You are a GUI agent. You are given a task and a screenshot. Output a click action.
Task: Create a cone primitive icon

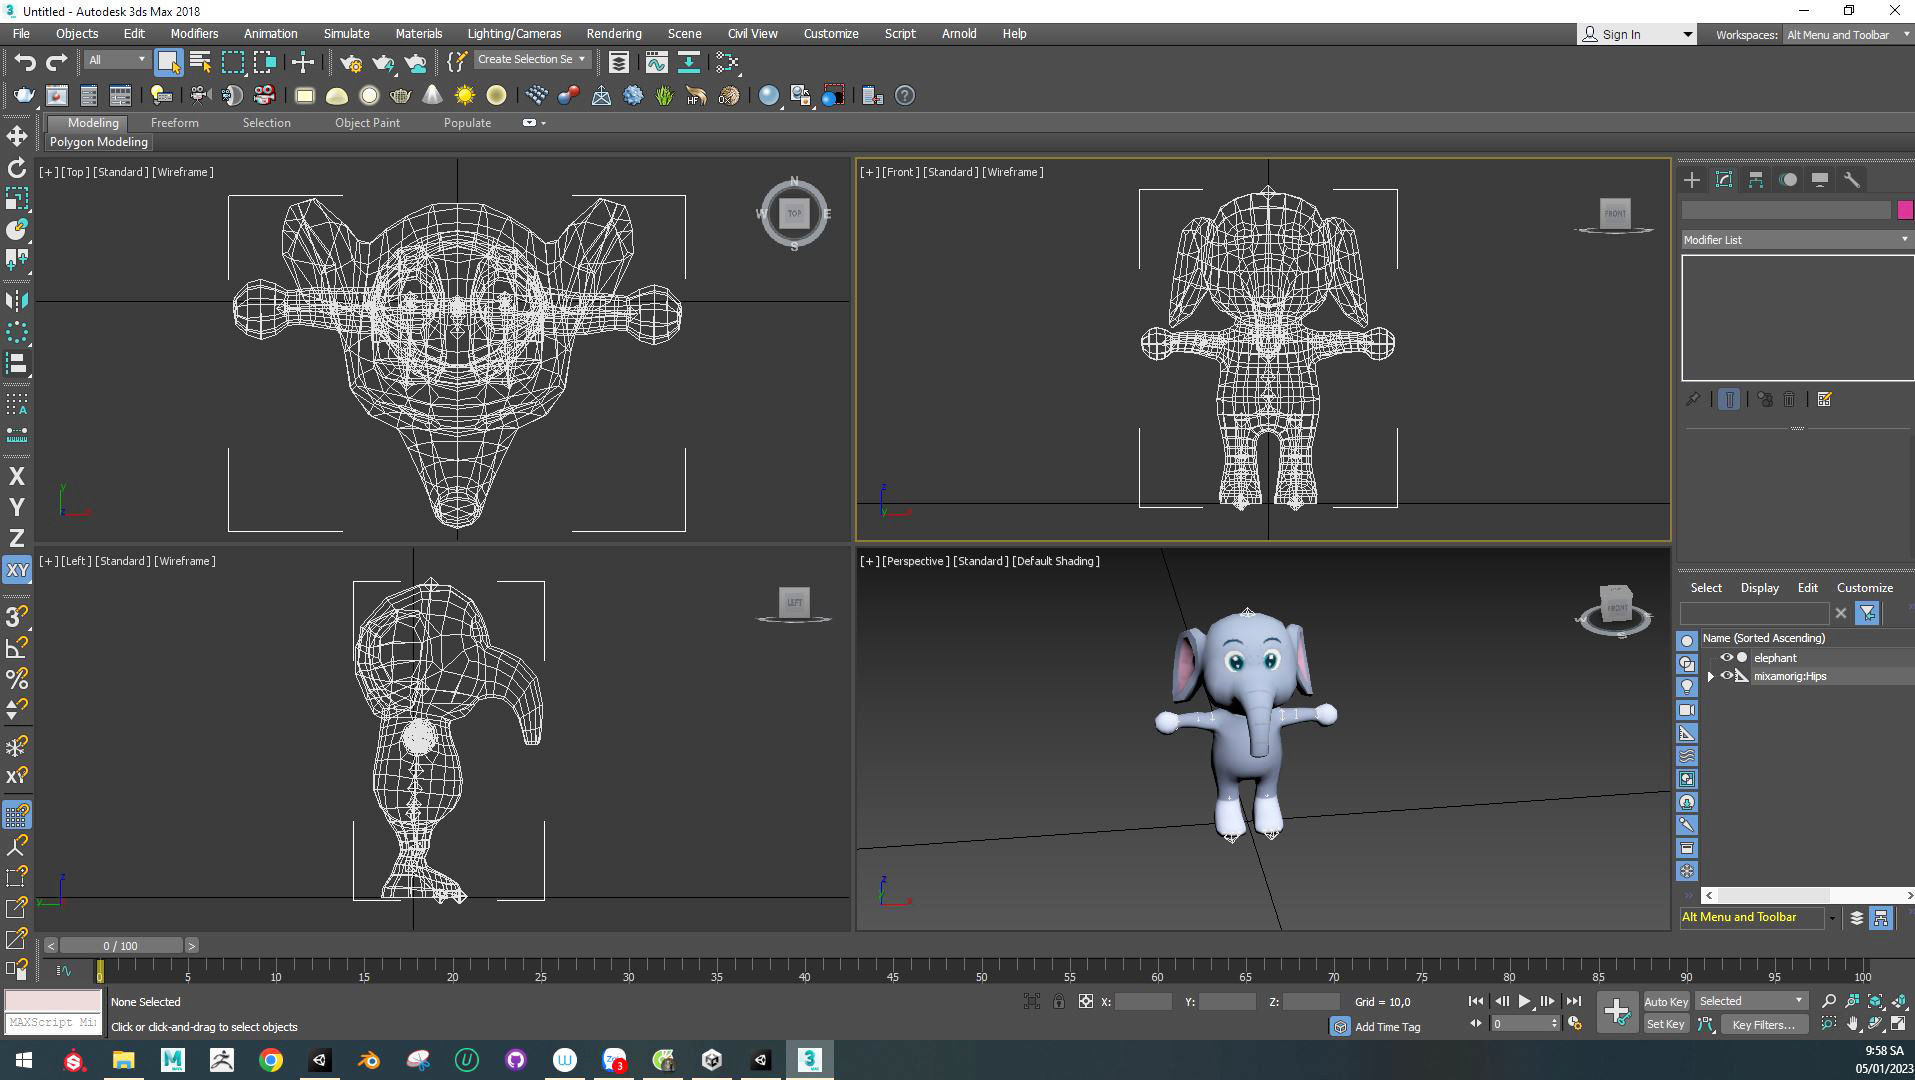click(433, 96)
